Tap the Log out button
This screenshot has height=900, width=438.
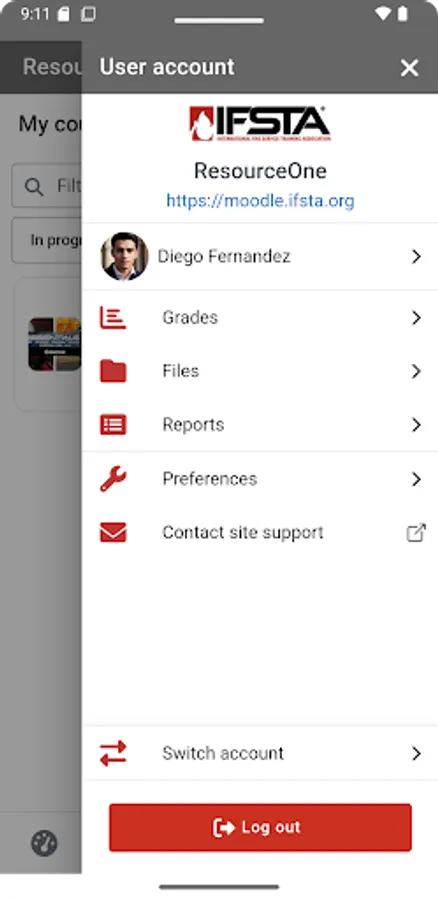[x=260, y=827]
